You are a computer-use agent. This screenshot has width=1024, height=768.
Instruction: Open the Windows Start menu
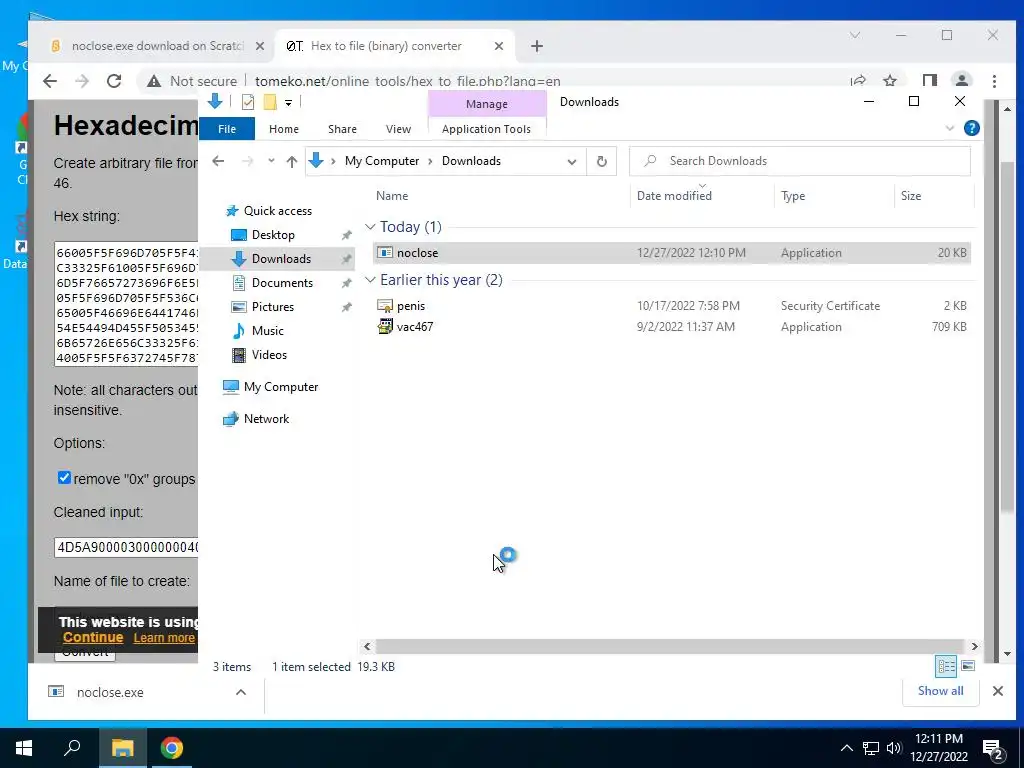pos(24,748)
